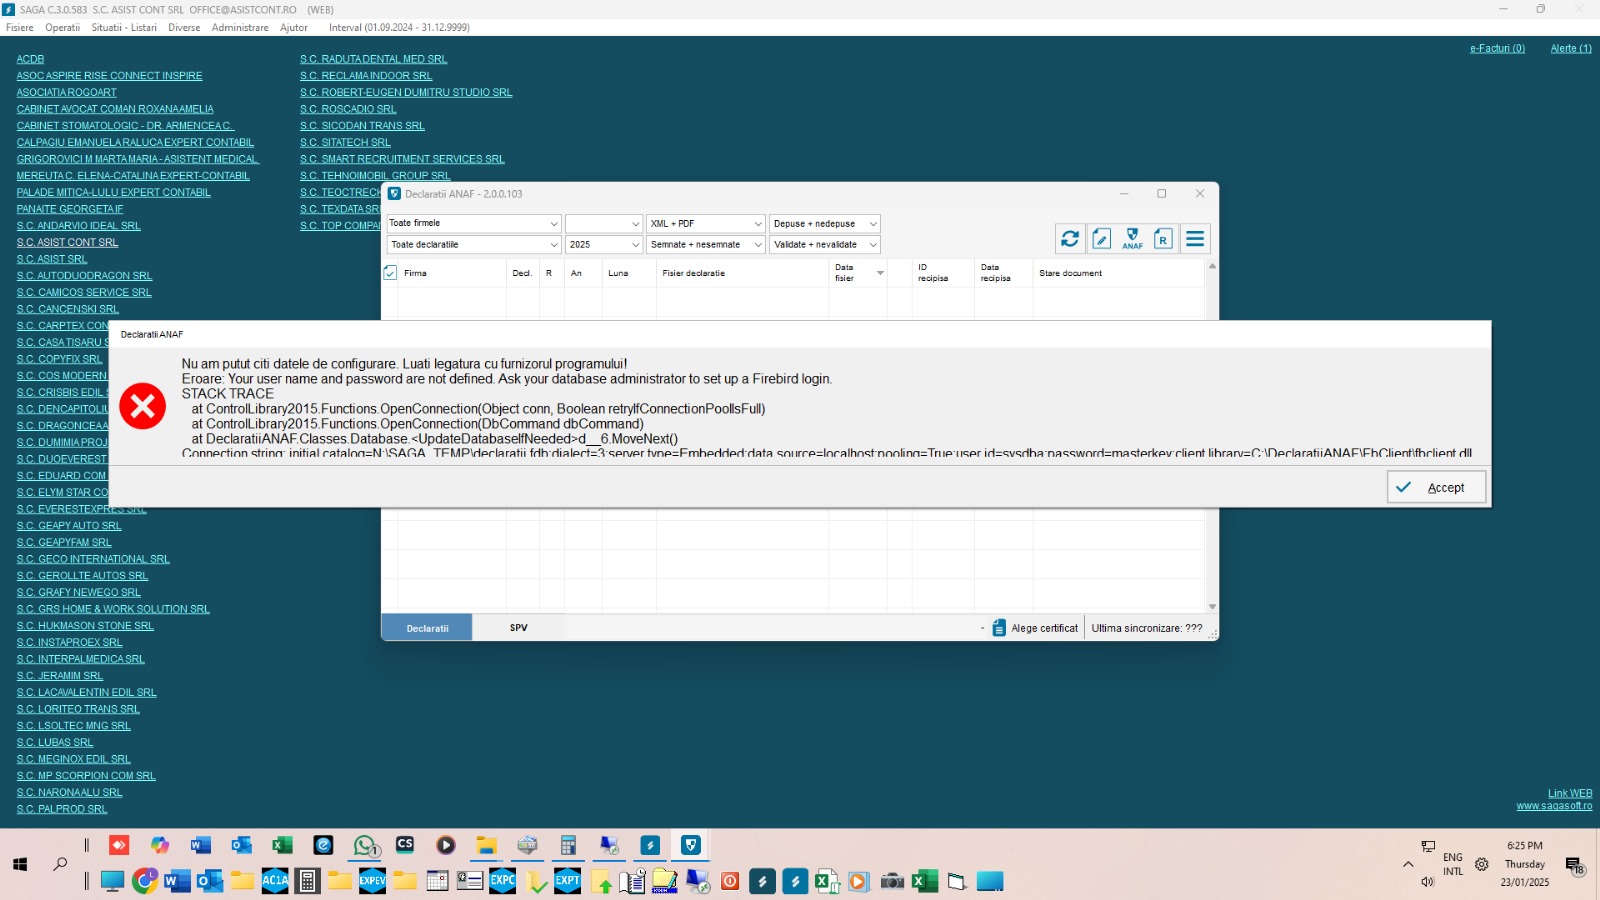Toggle the select-all checkbox beside Firma
Screen dimensions: 1600x900
(390, 273)
